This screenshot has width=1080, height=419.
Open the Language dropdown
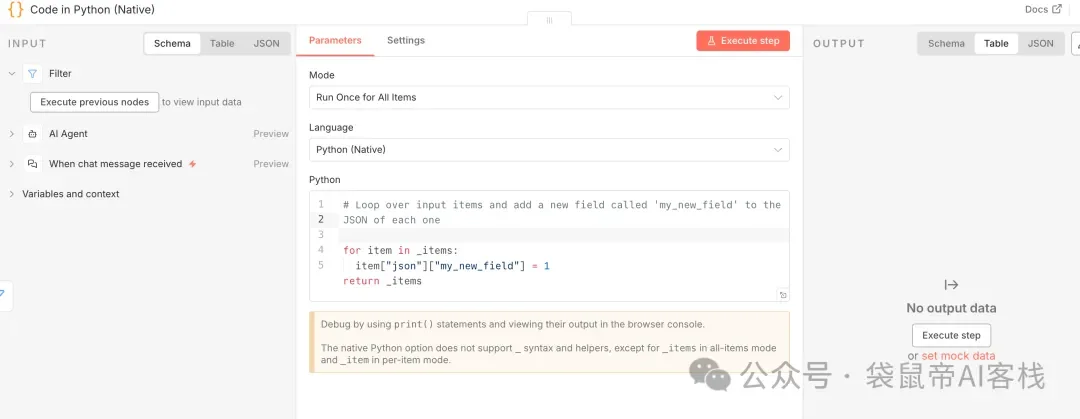[549, 150]
